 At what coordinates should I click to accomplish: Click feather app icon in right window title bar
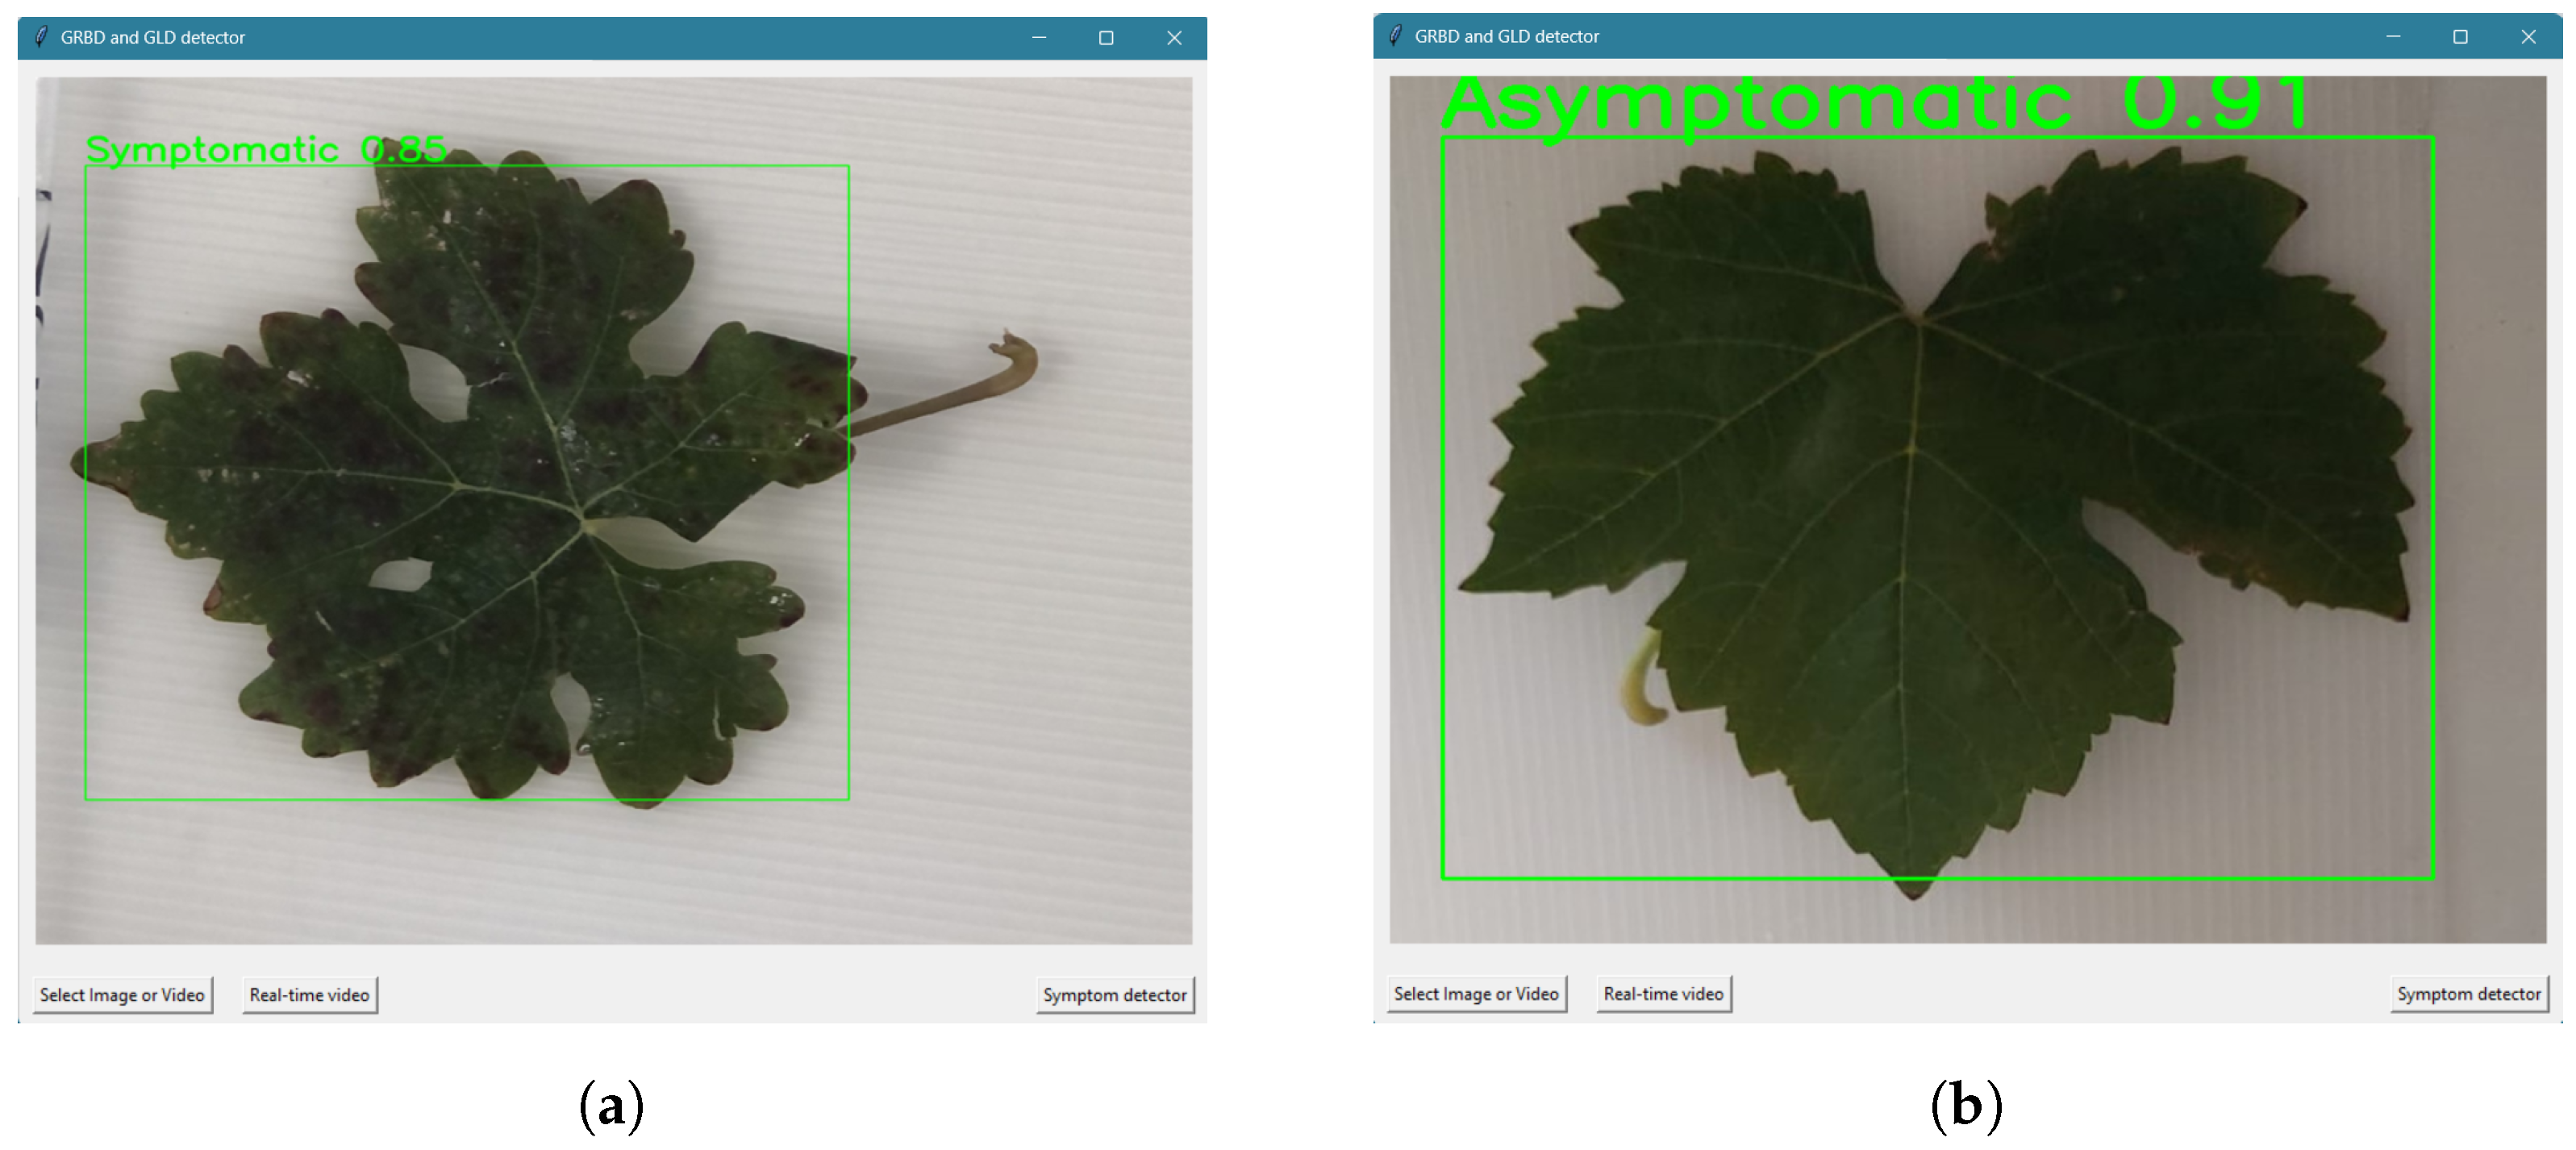tap(1395, 37)
